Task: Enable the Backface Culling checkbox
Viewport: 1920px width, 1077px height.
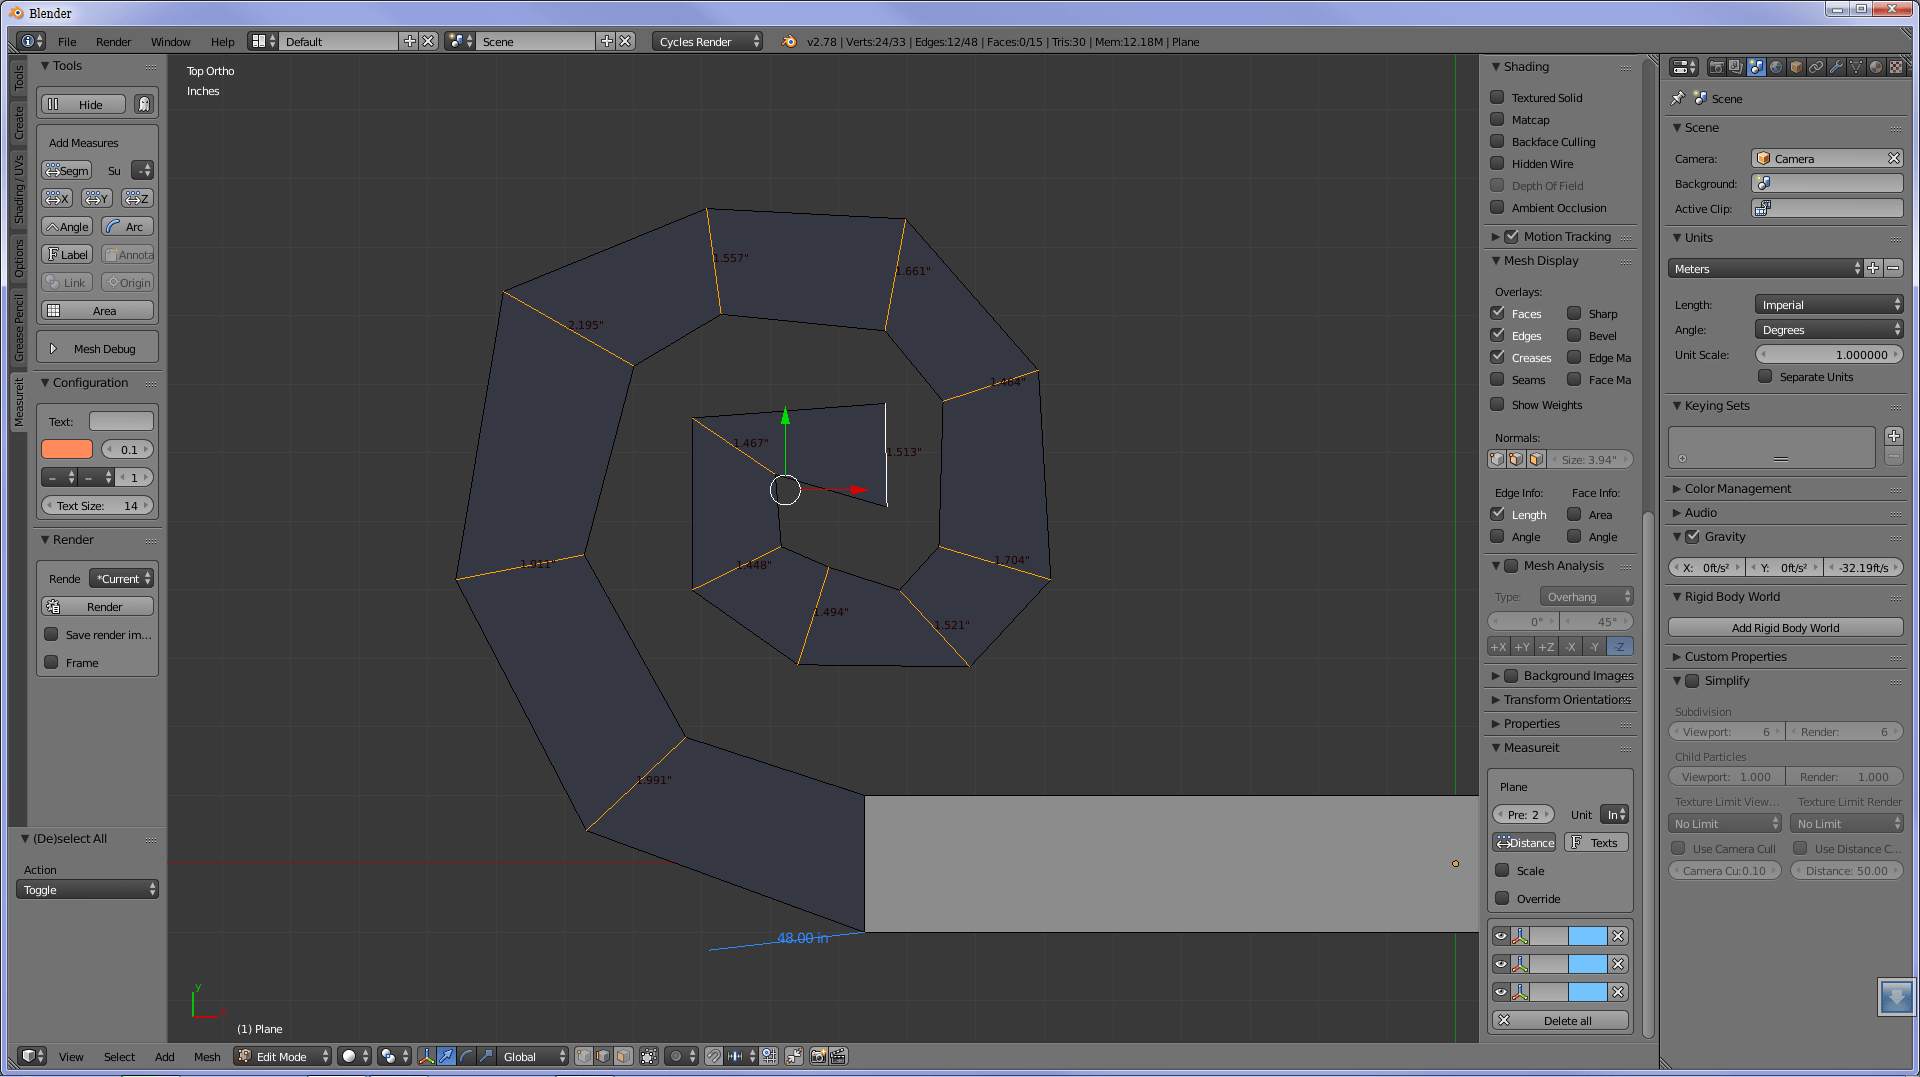Action: pyautogui.click(x=1497, y=141)
